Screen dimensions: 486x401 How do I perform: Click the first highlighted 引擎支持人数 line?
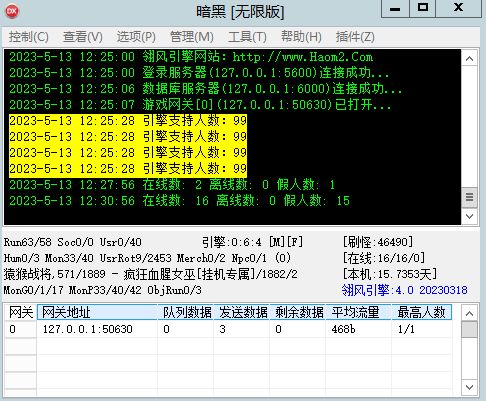tap(128, 121)
